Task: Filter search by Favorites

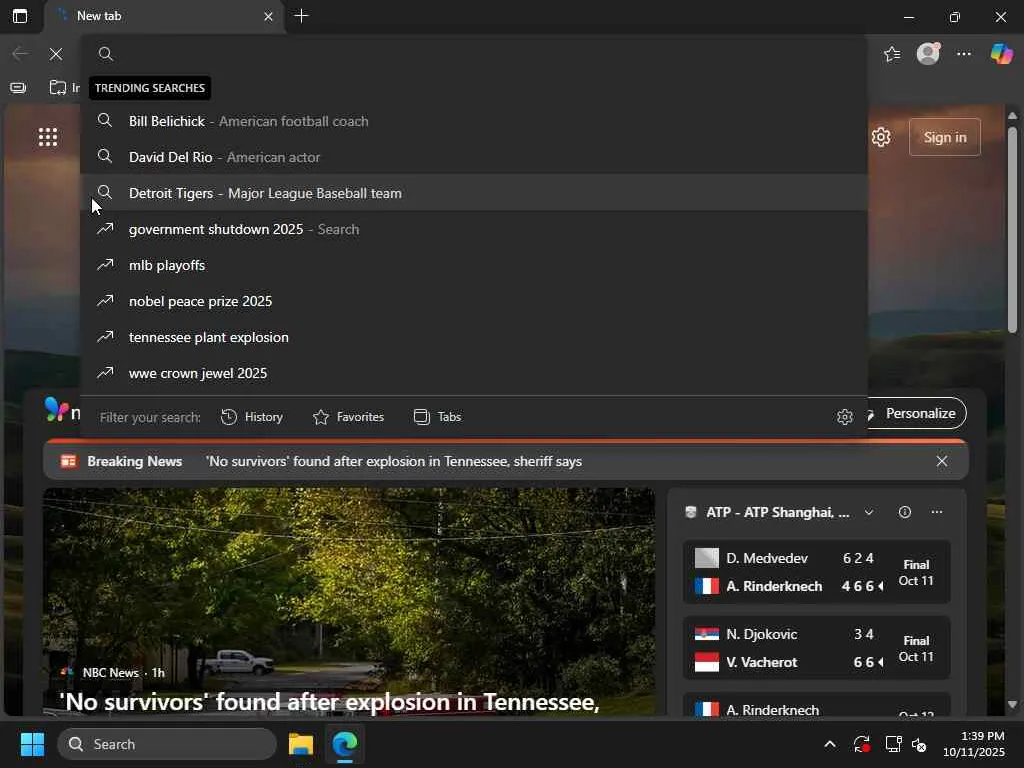Action: click(348, 417)
